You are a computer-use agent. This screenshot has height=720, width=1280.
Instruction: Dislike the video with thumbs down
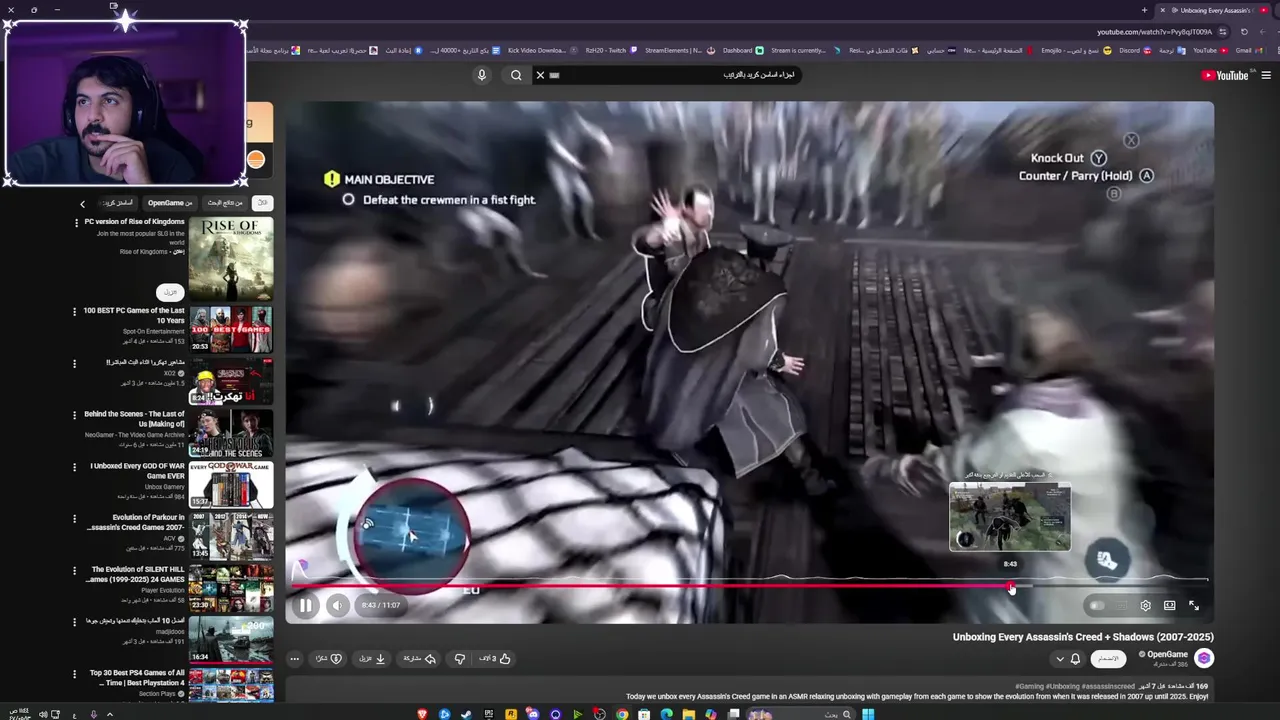tap(459, 658)
